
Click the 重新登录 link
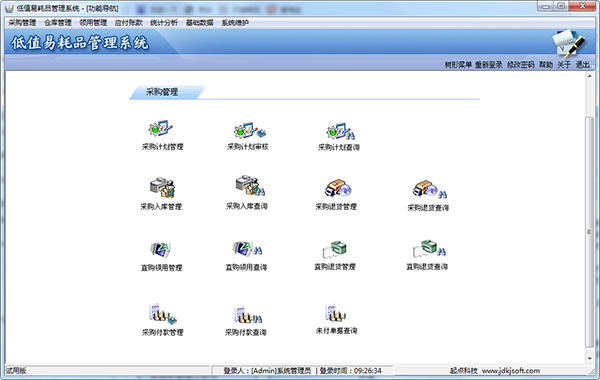pos(489,65)
